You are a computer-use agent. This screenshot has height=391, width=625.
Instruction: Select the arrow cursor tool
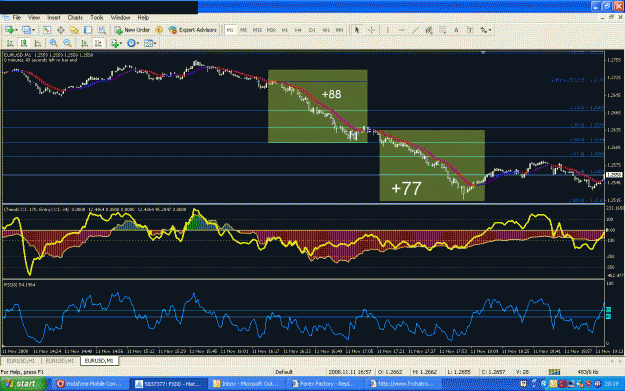point(357,30)
